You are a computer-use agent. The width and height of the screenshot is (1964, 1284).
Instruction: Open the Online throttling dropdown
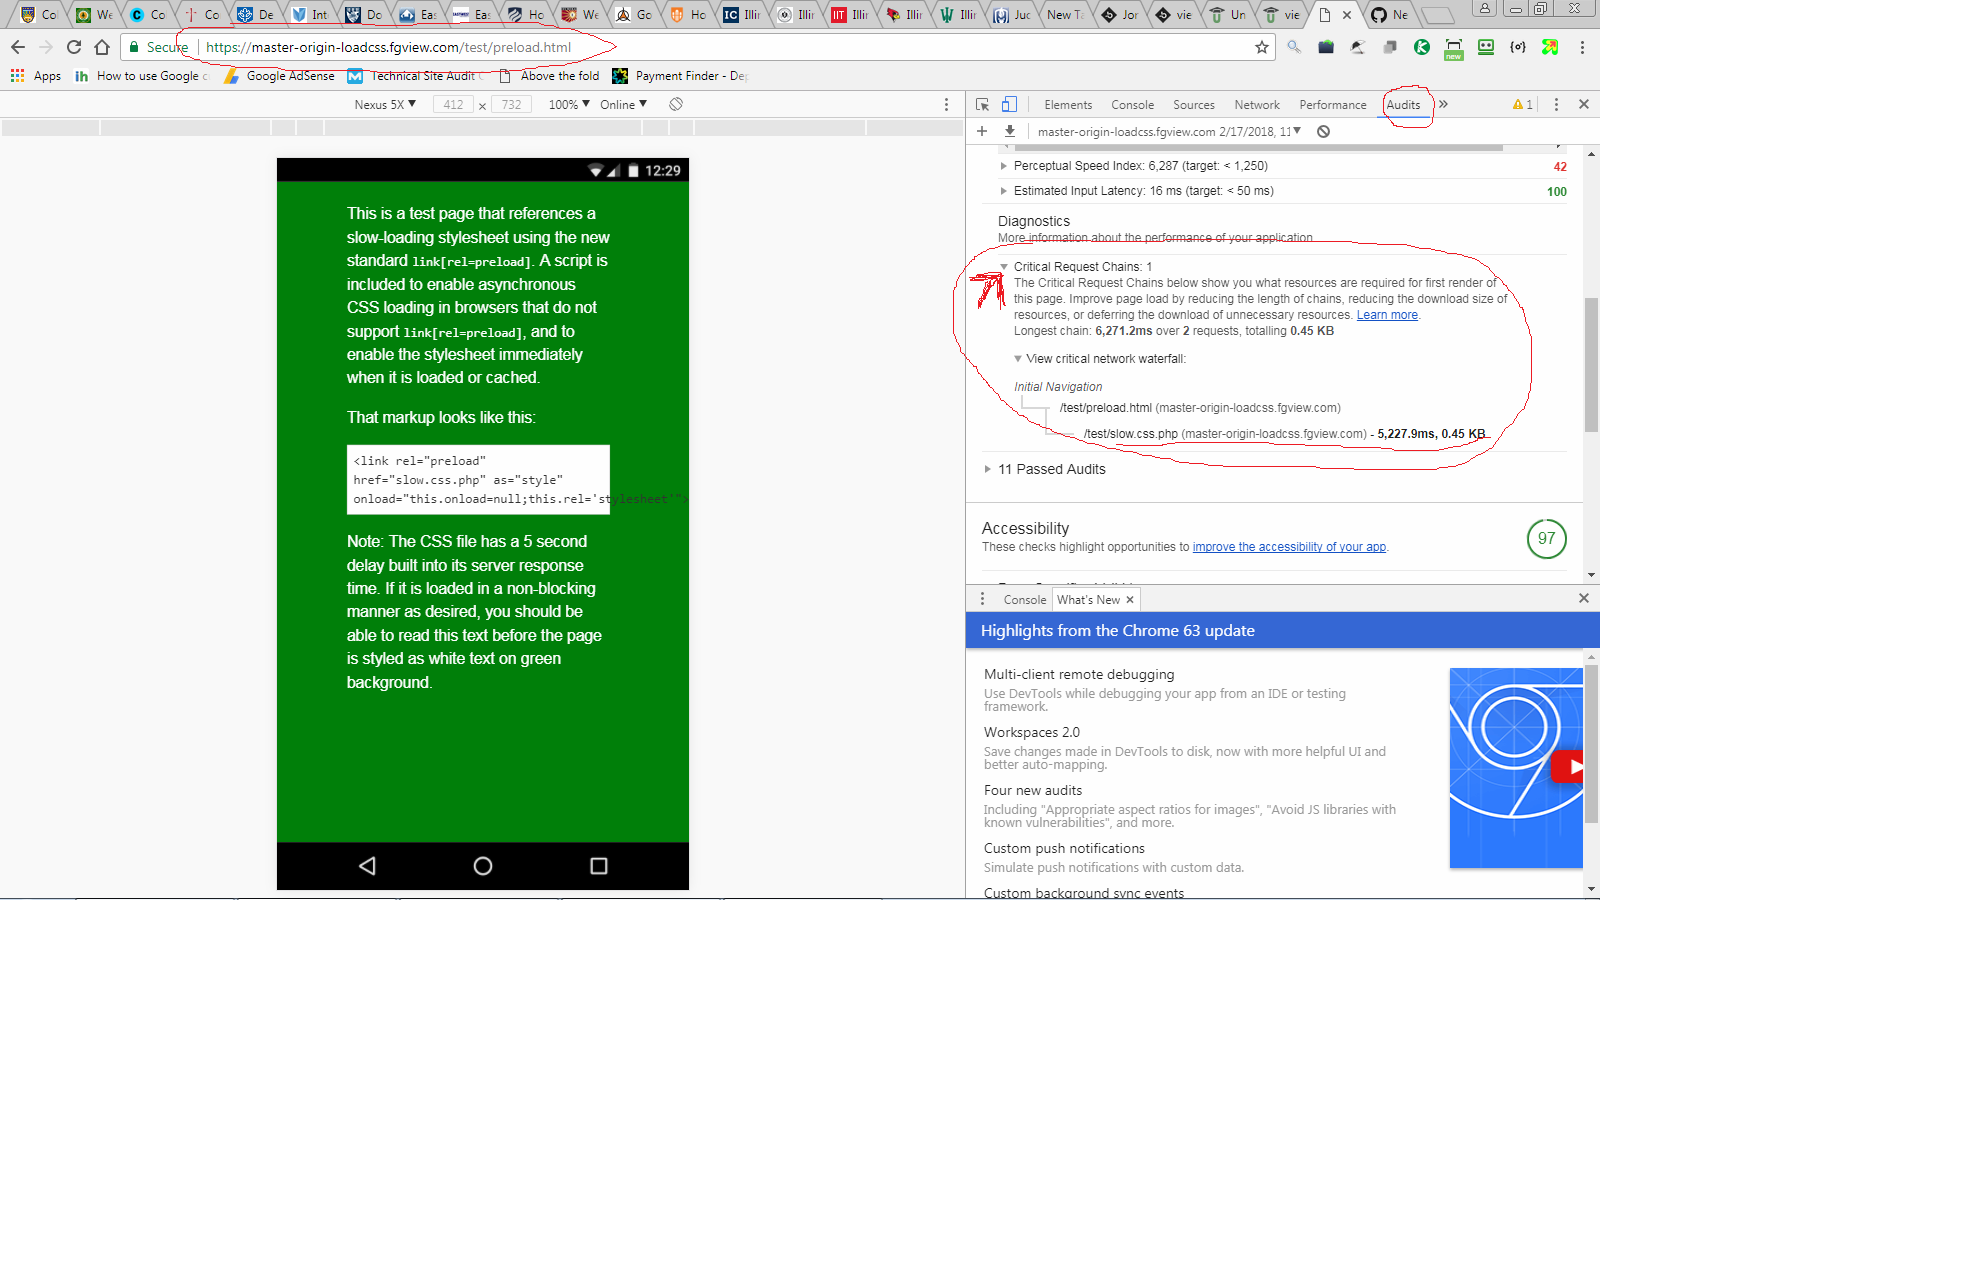click(x=622, y=104)
